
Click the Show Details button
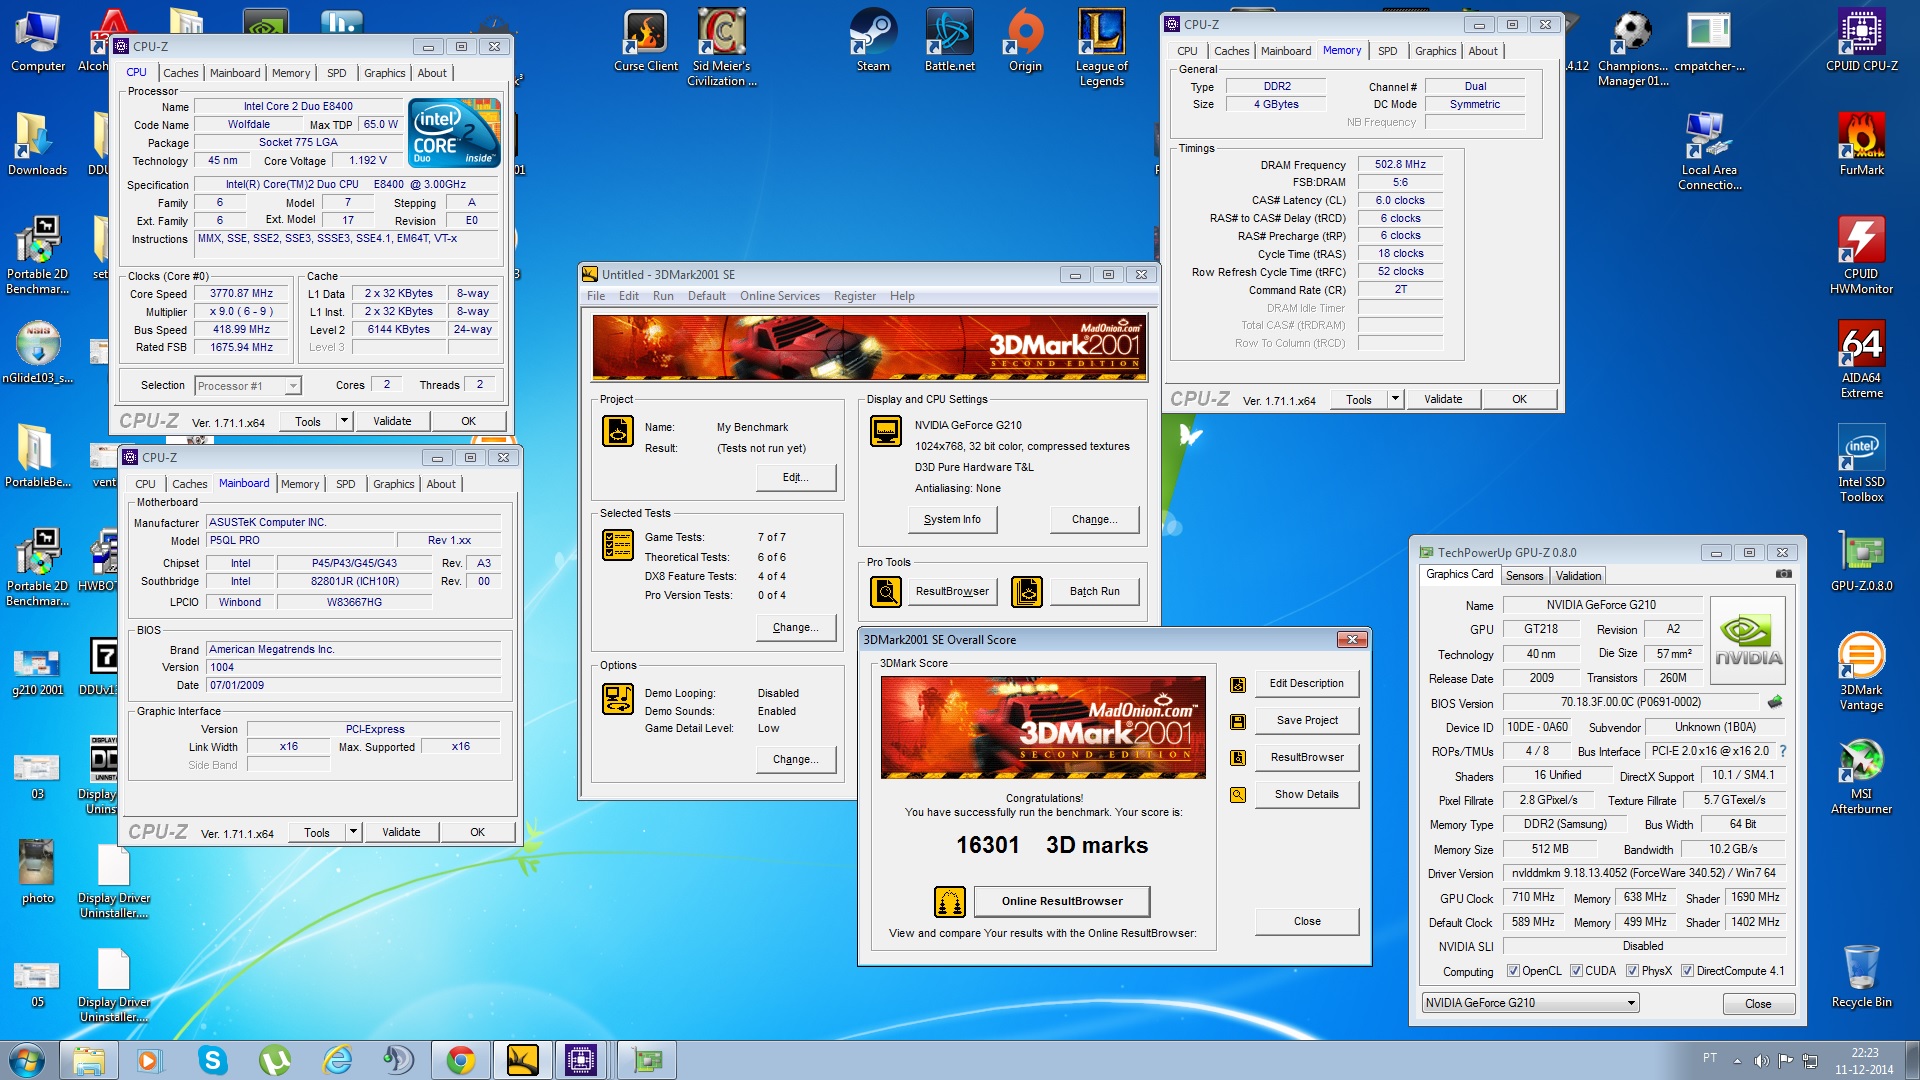1306,794
